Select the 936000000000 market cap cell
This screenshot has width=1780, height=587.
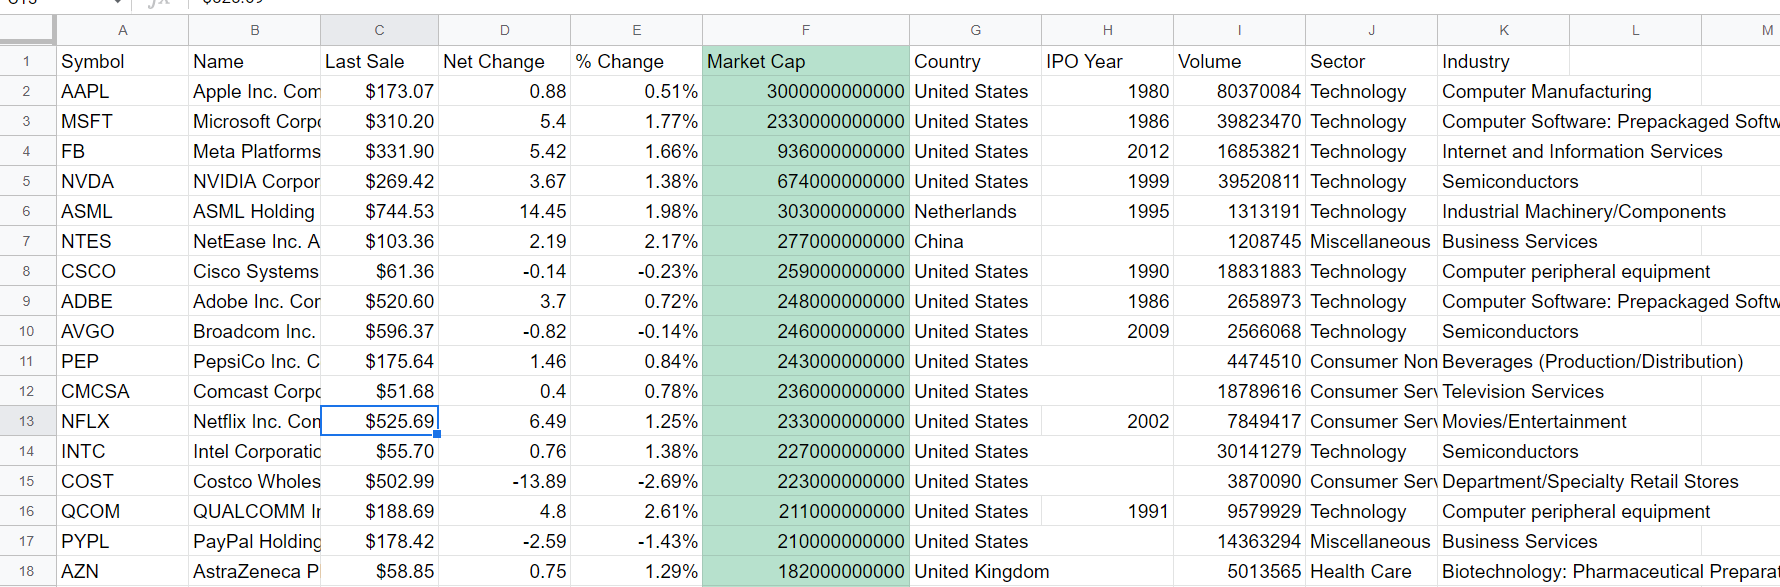[806, 151]
